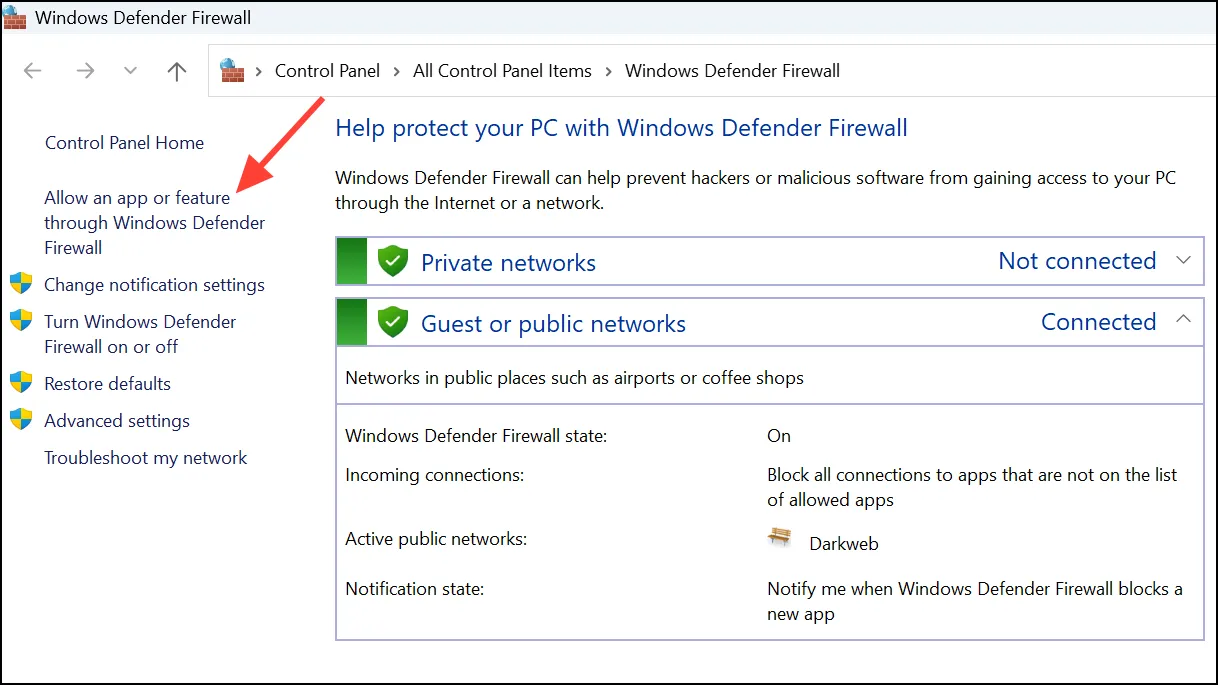The height and width of the screenshot is (685, 1218).
Task: Open chevron menu before Control Panel breadcrumb
Action: point(259,71)
